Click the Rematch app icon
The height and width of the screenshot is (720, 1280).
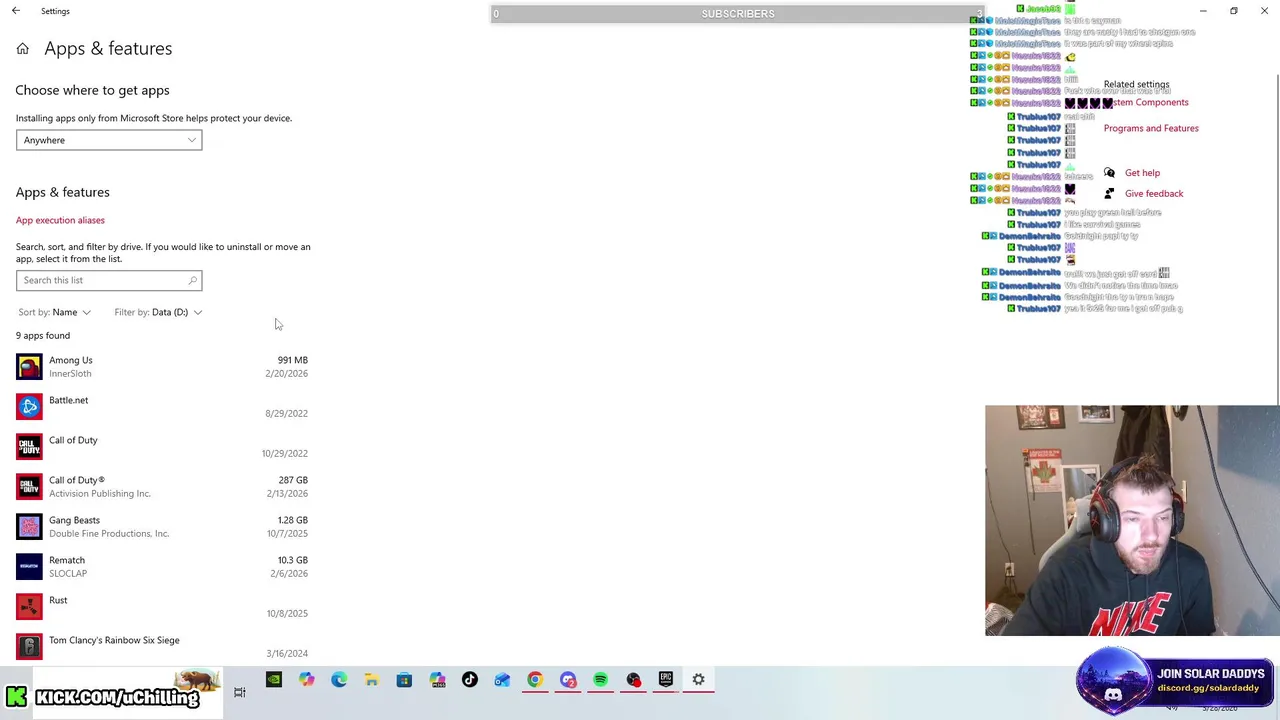29,567
